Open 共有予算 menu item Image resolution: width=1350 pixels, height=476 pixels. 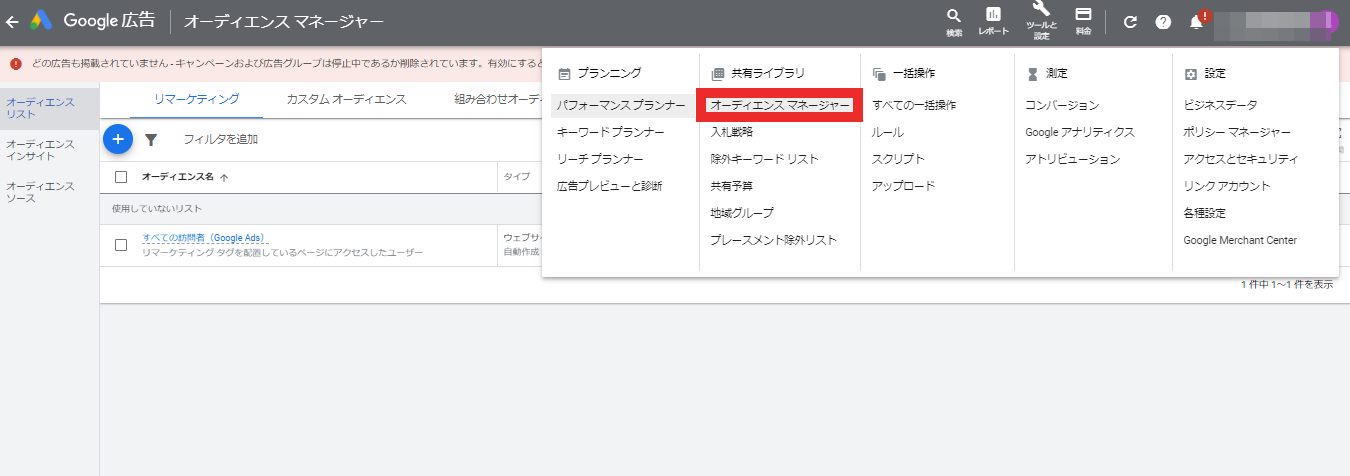(x=732, y=186)
